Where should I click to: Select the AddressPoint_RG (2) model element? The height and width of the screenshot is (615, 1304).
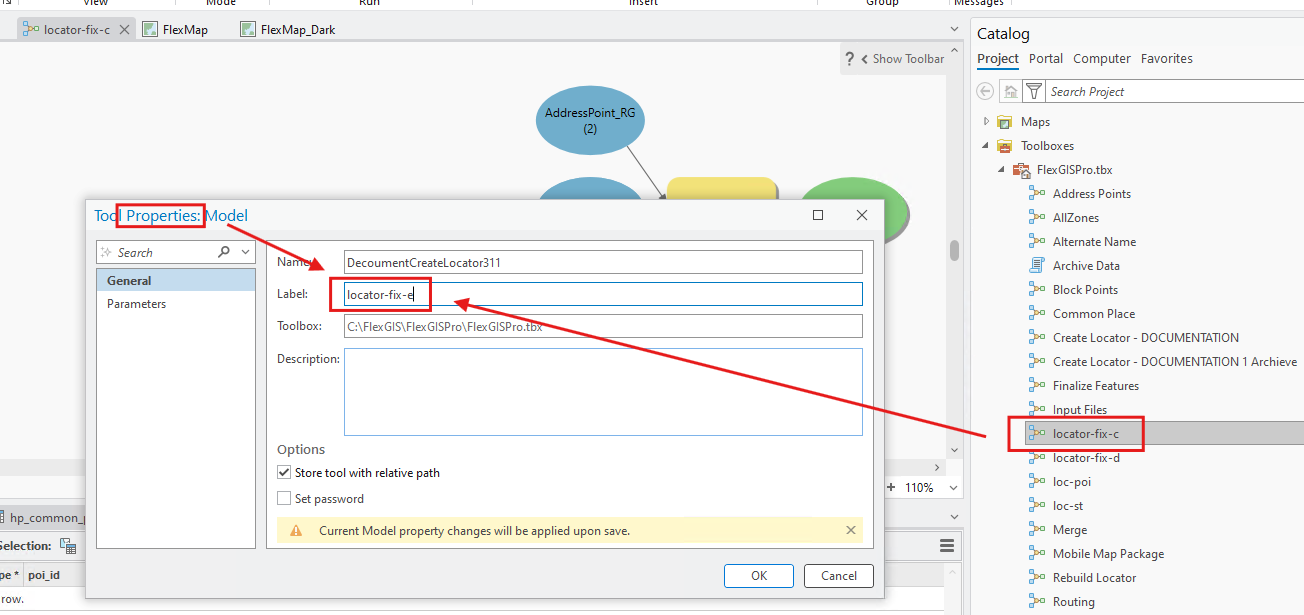click(x=590, y=120)
